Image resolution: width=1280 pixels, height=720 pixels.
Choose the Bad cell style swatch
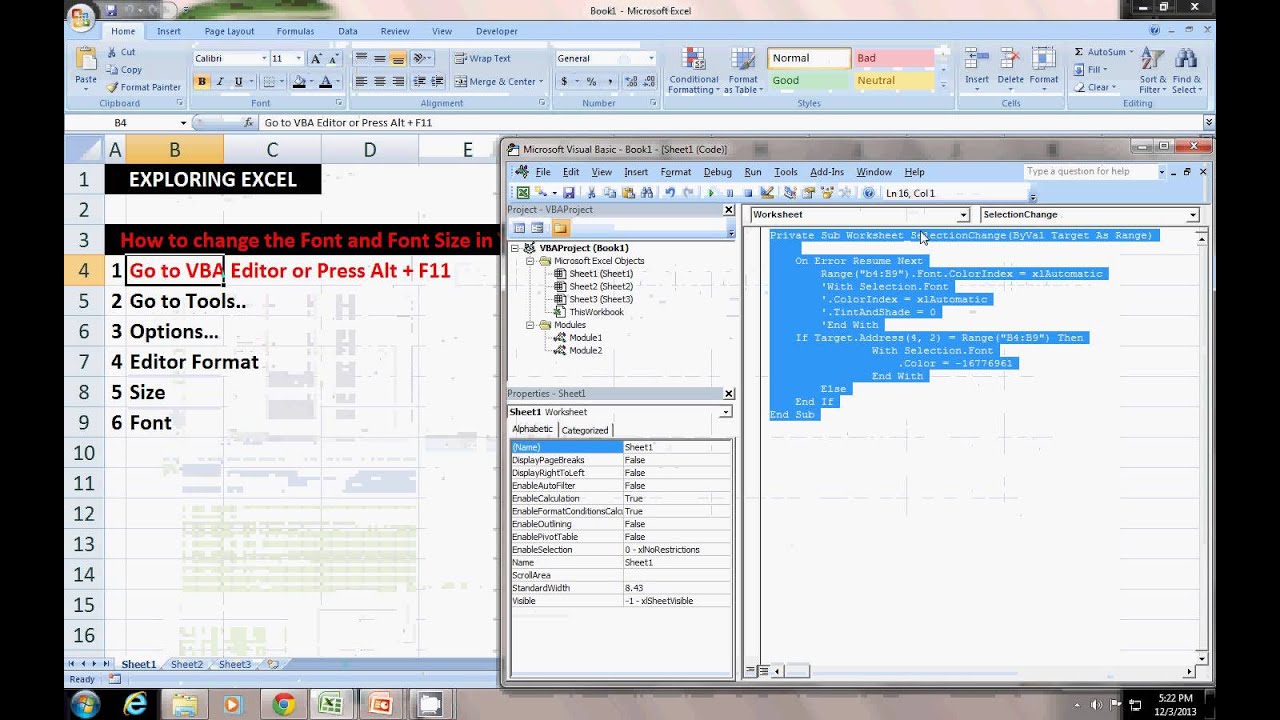pyautogui.click(x=893, y=58)
